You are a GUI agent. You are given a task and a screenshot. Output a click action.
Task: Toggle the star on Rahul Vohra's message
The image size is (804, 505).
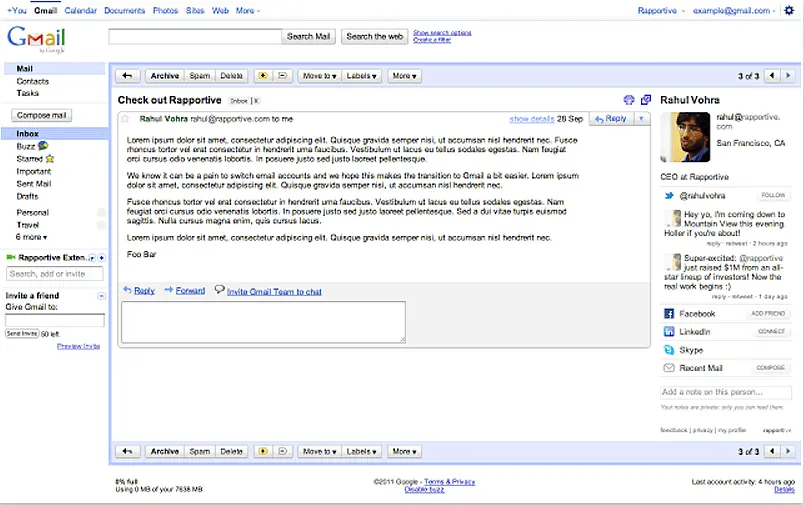[126, 118]
